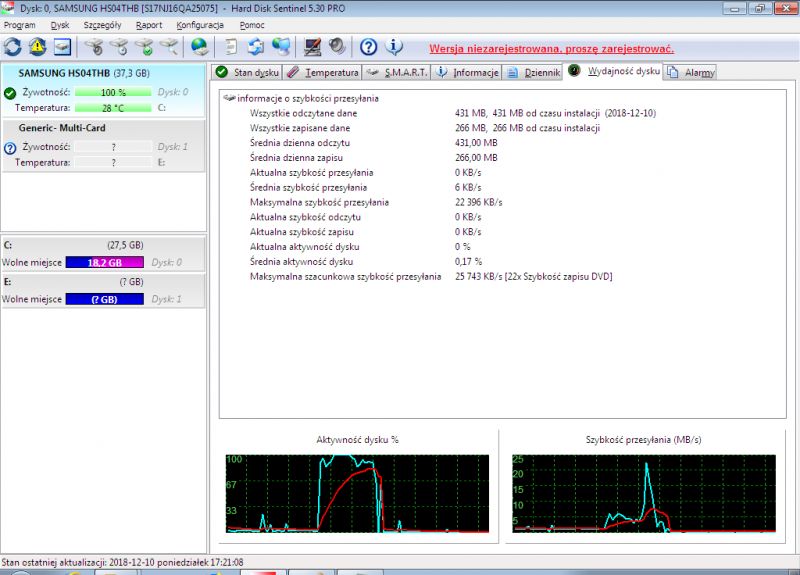The image size is (800, 575).
Task: Click 'Średnia dzienna odczytu' row label
Action: [300, 143]
